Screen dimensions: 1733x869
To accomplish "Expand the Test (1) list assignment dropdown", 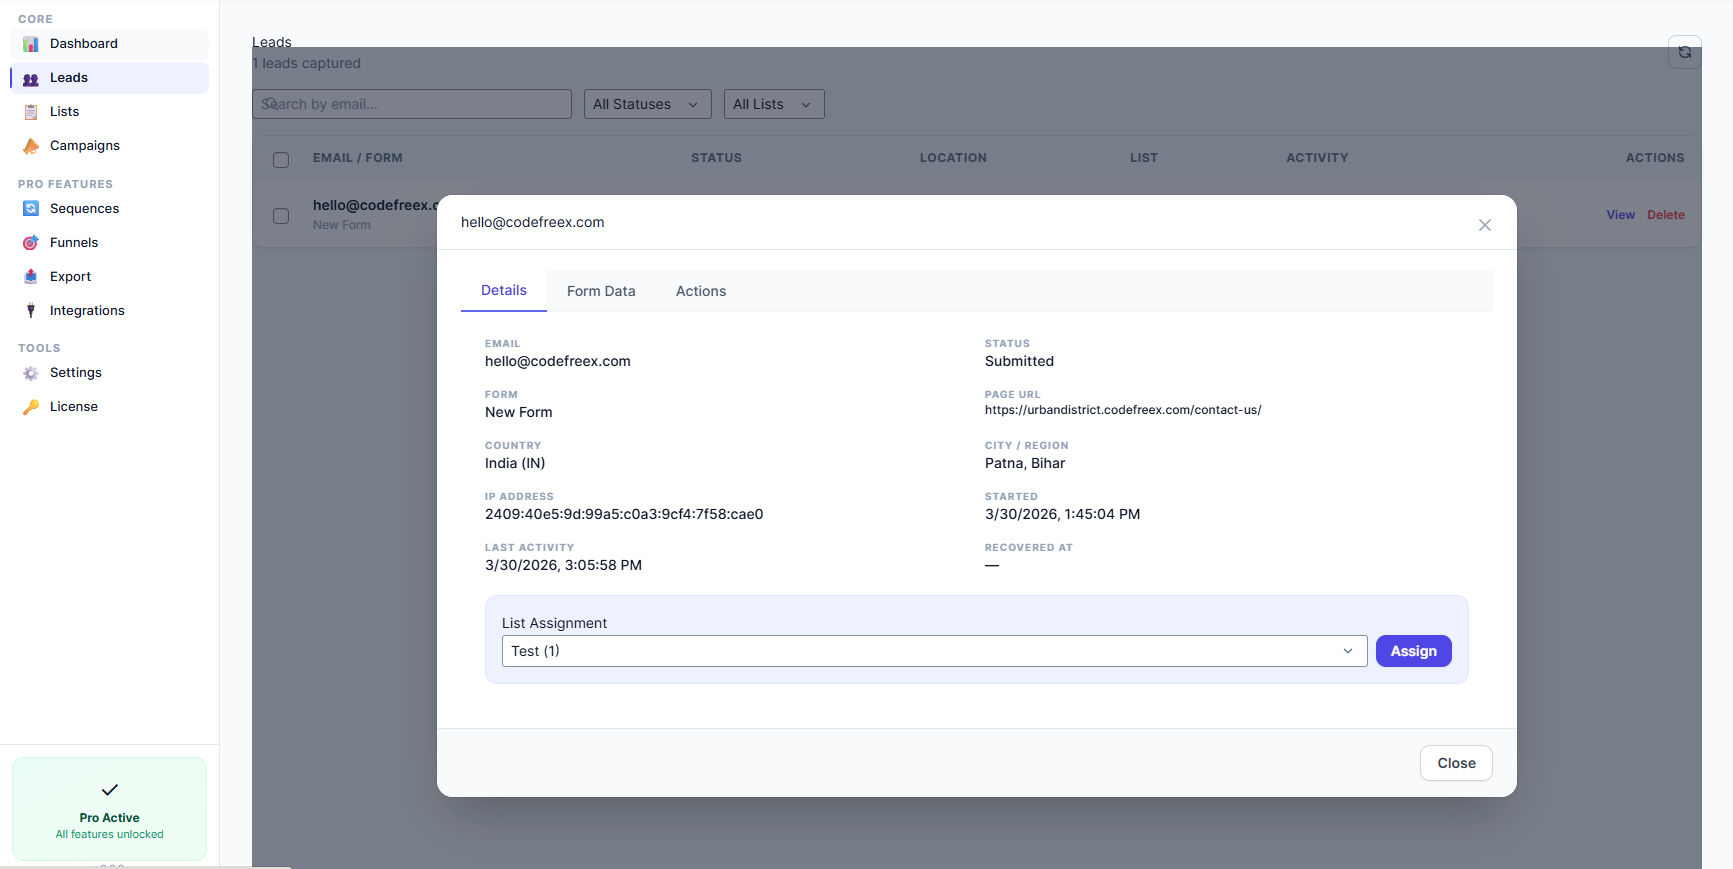I will coord(934,651).
